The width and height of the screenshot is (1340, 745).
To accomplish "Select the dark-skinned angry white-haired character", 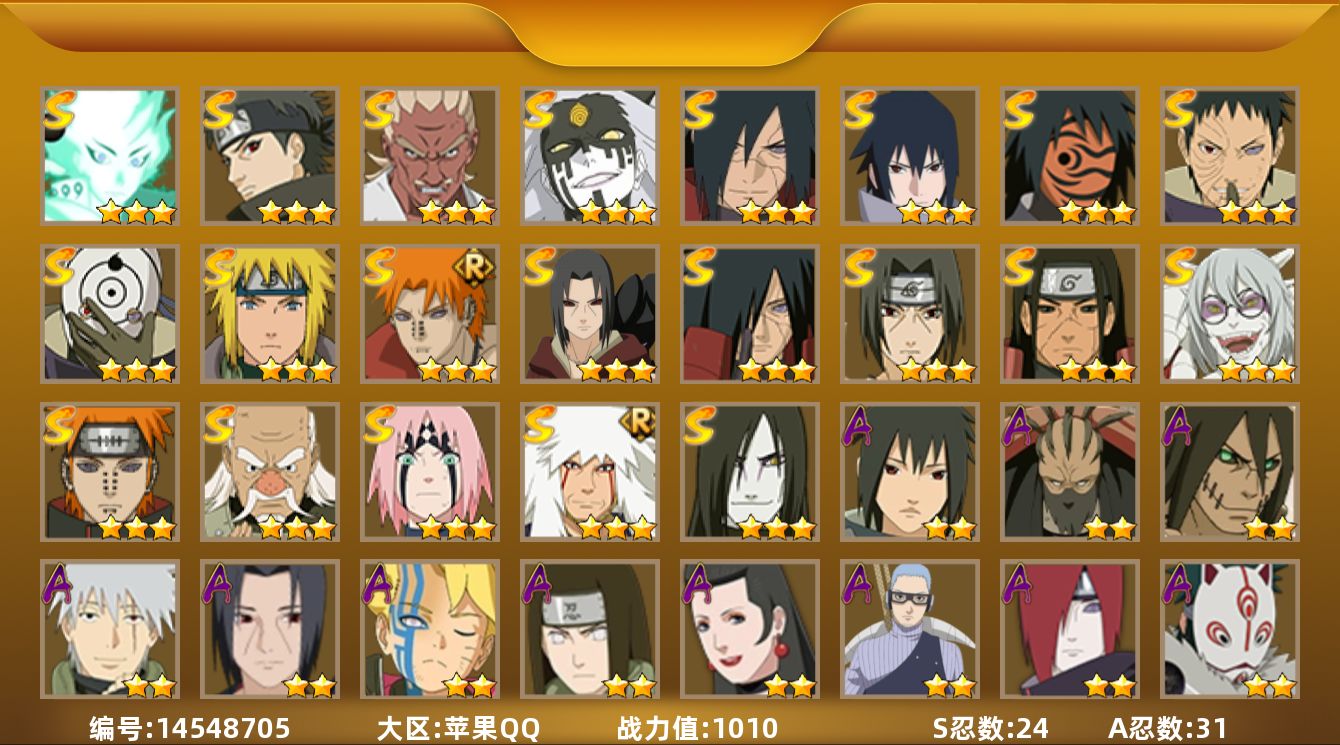I will tap(429, 155).
